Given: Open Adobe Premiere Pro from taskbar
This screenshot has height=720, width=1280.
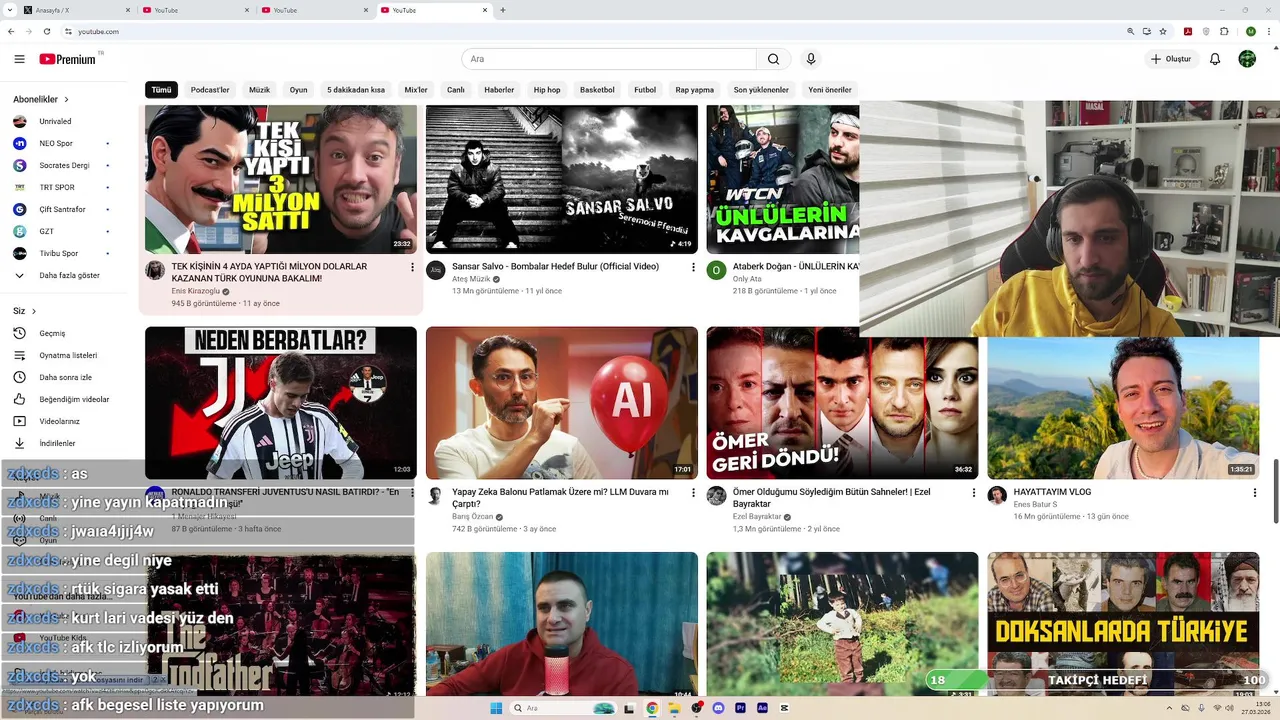Looking at the screenshot, I should [x=741, y=708].
